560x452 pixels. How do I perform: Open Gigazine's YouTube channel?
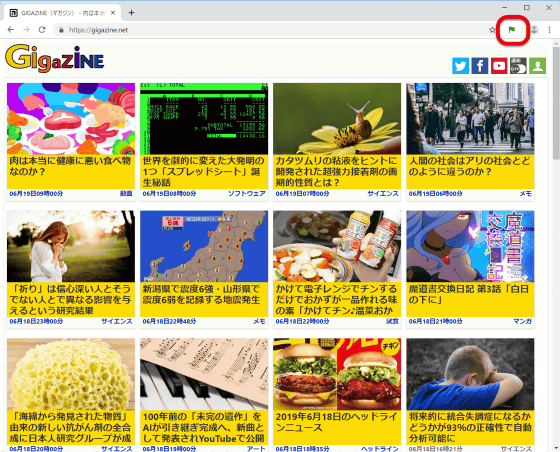499,66
